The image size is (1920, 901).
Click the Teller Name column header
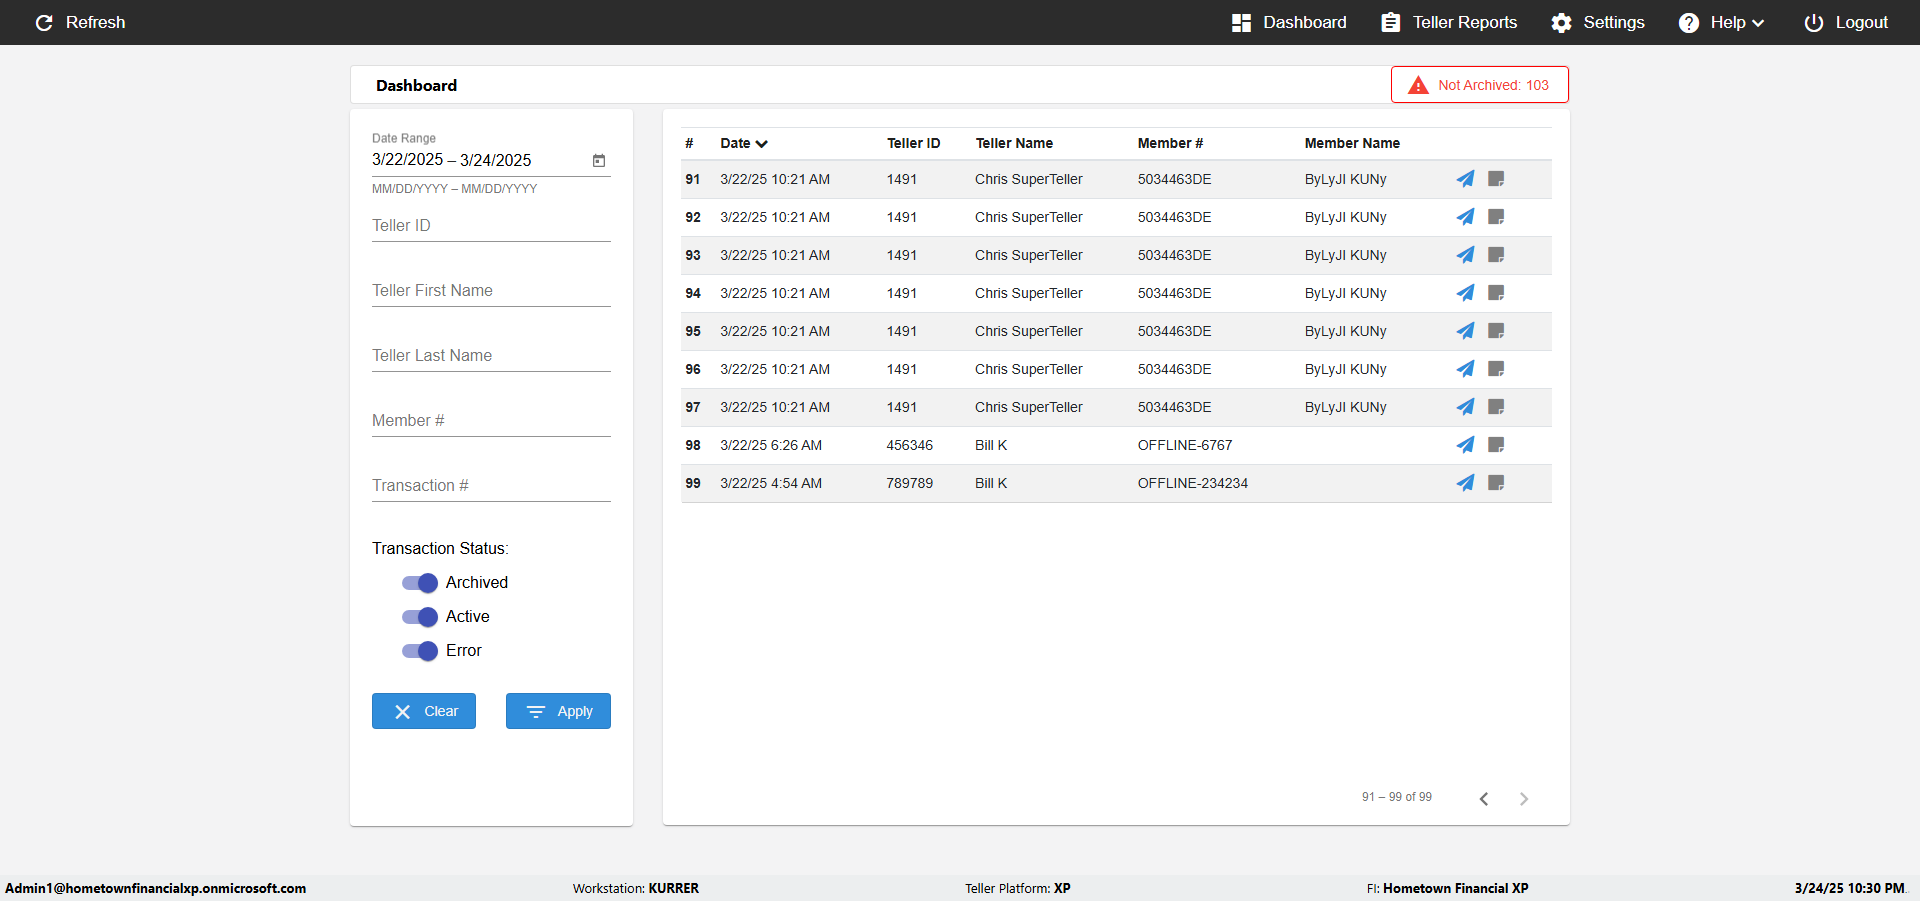click(x=1014, y=143)
